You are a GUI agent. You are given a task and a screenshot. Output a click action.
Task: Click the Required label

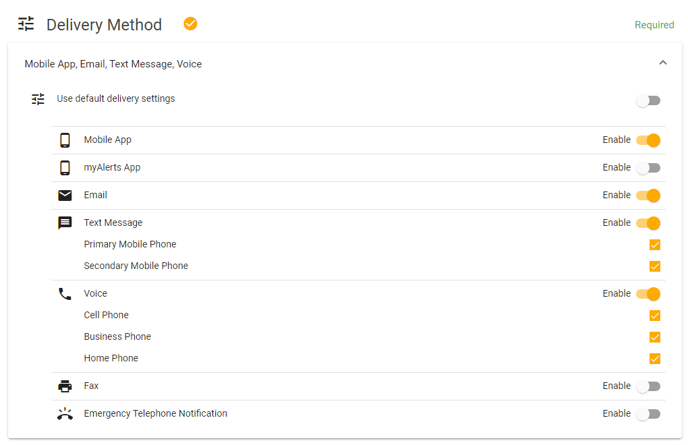click(x=654, y=25)
